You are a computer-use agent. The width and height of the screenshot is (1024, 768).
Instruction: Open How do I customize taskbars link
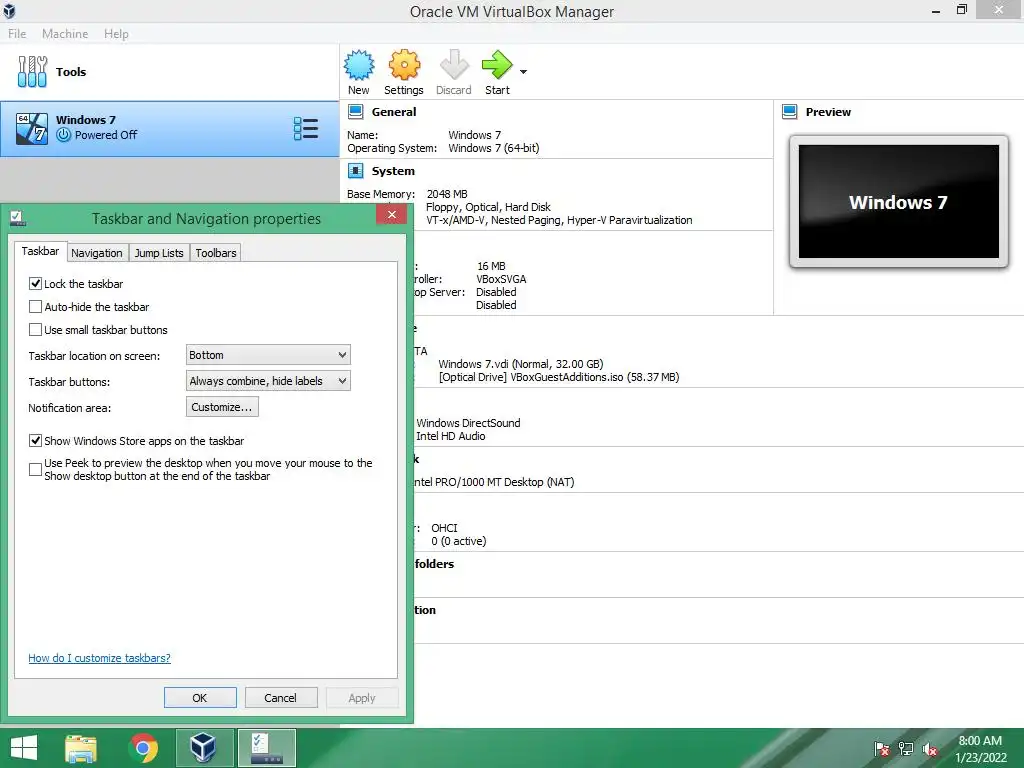pyautogui.click(x=99, y=658)
